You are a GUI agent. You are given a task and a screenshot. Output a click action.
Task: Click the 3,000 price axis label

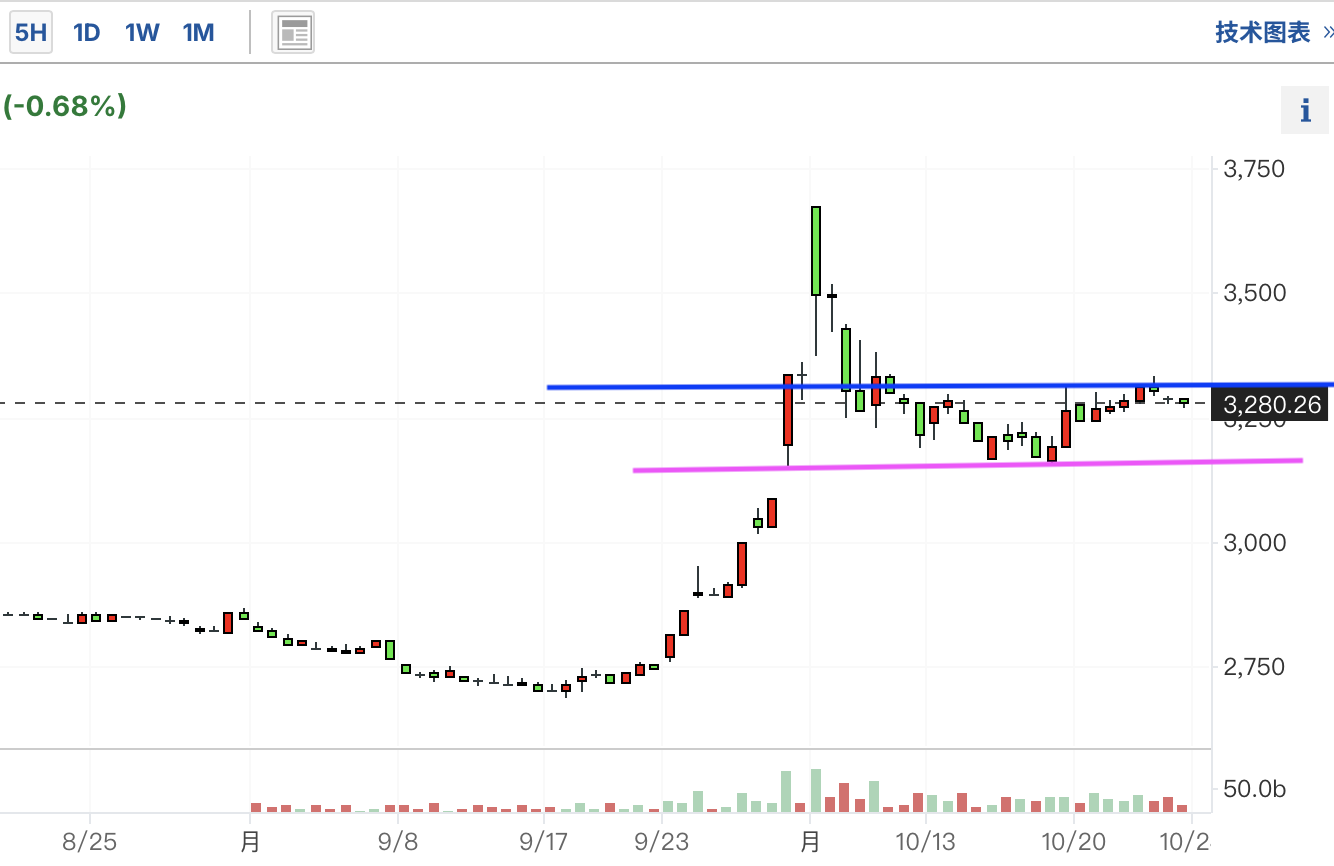point(1254,543)
